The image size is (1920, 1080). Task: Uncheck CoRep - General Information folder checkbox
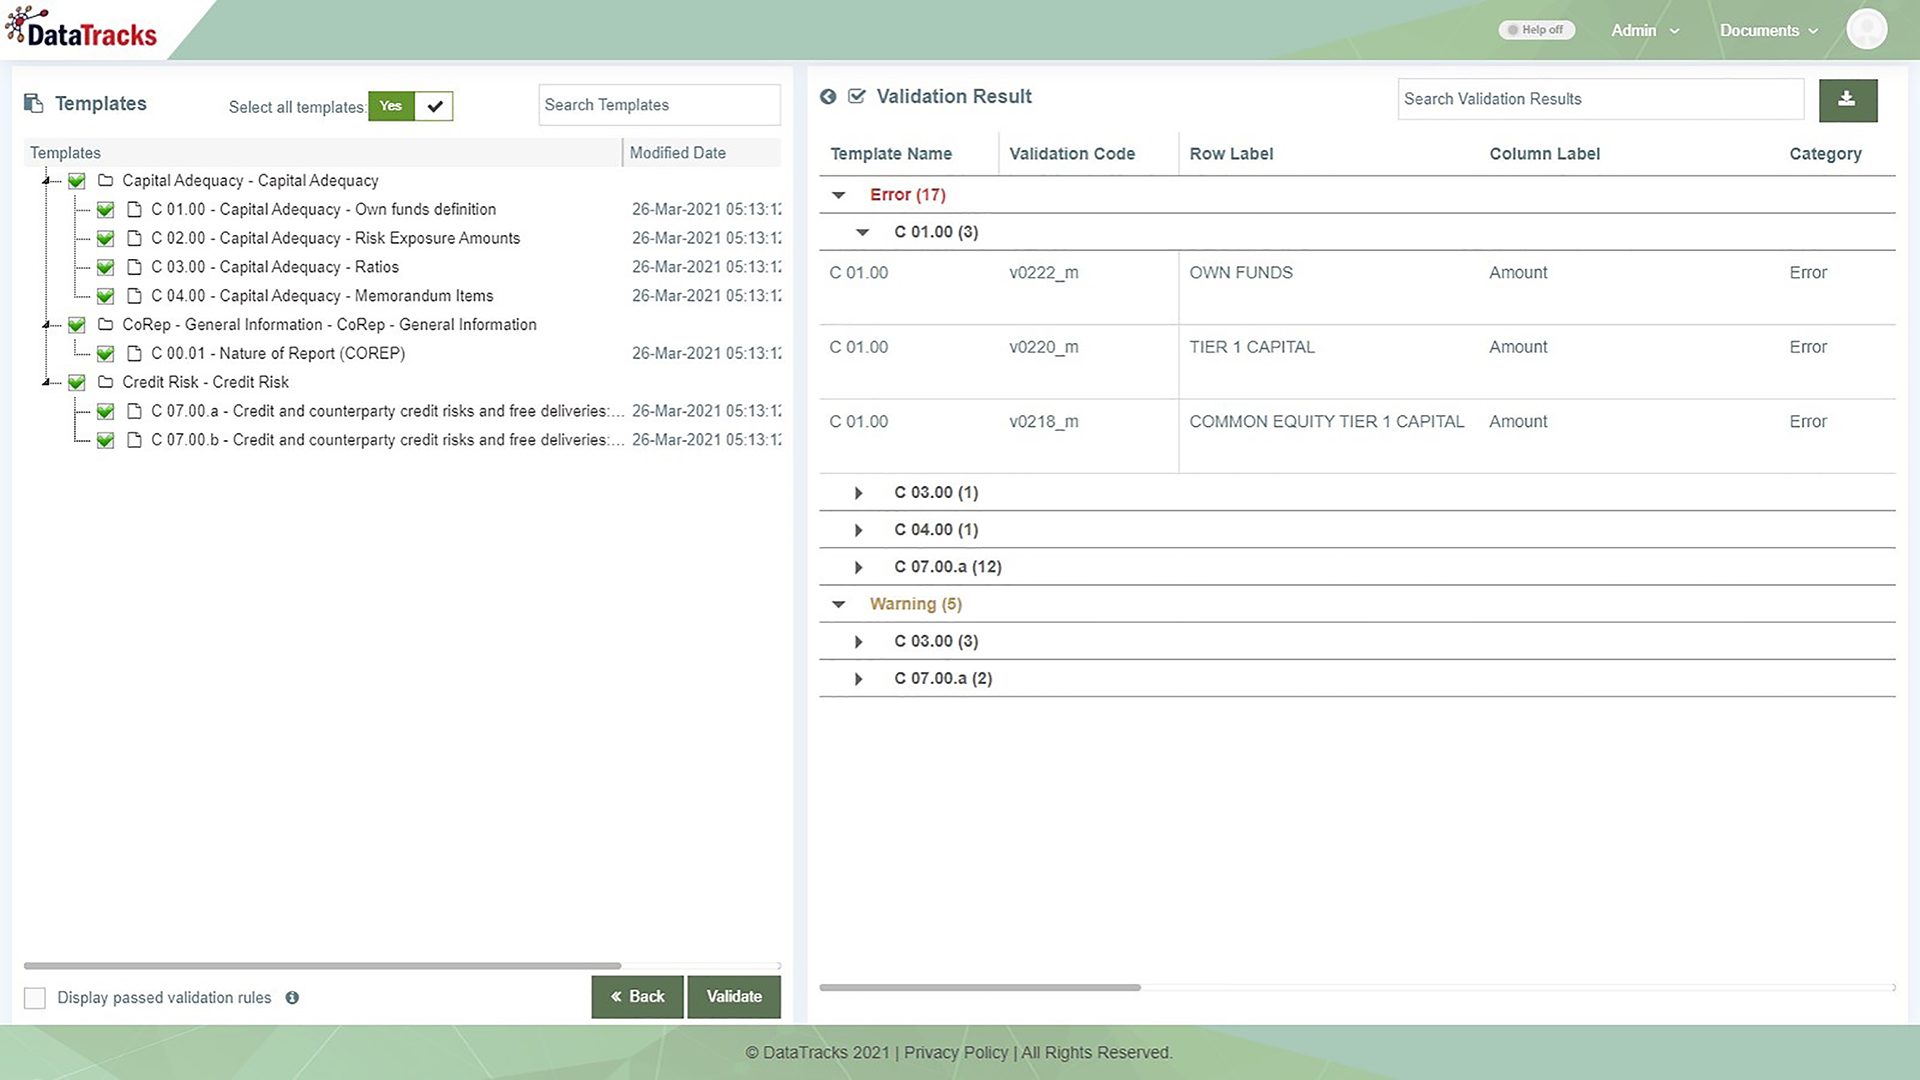(77, 325)
